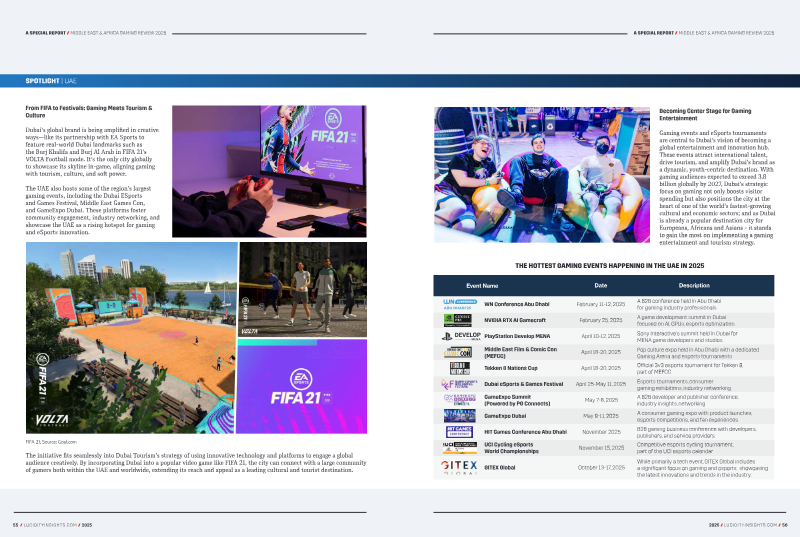
Task: Click the NVIDIA GeForce RTX logo in table
Action: (x=458, y=320)
